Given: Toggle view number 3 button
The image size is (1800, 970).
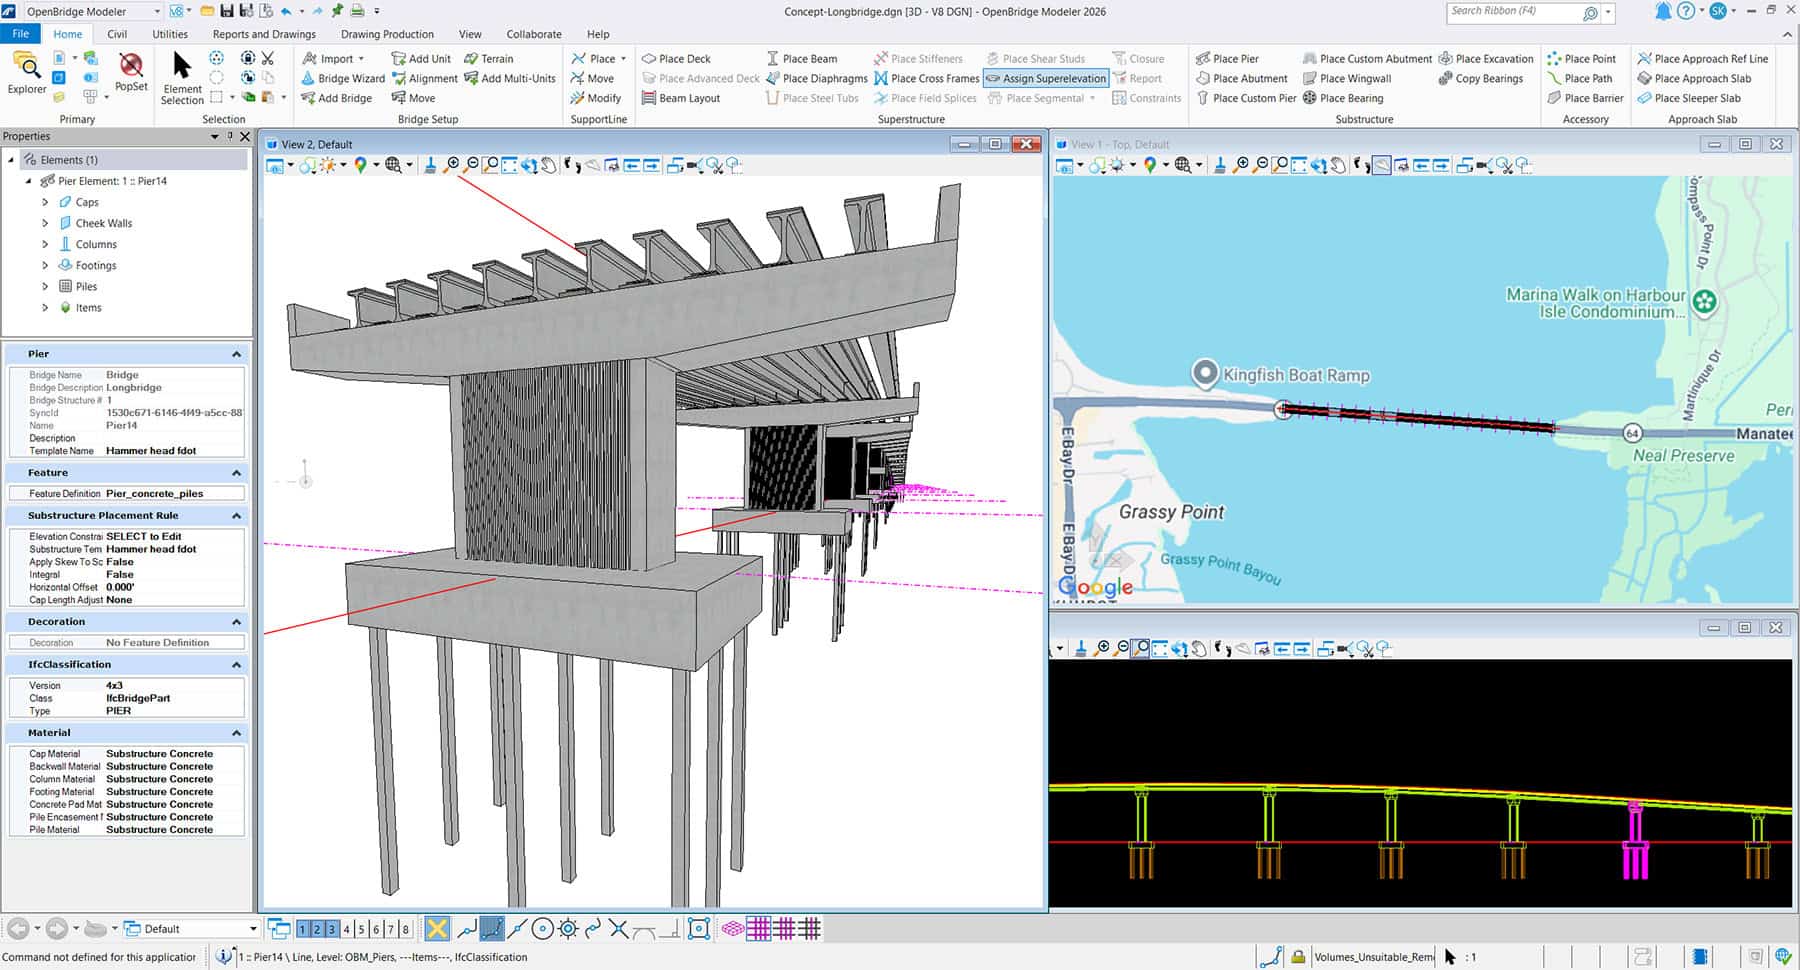Looking at the screenshot, I should [332, 929].
